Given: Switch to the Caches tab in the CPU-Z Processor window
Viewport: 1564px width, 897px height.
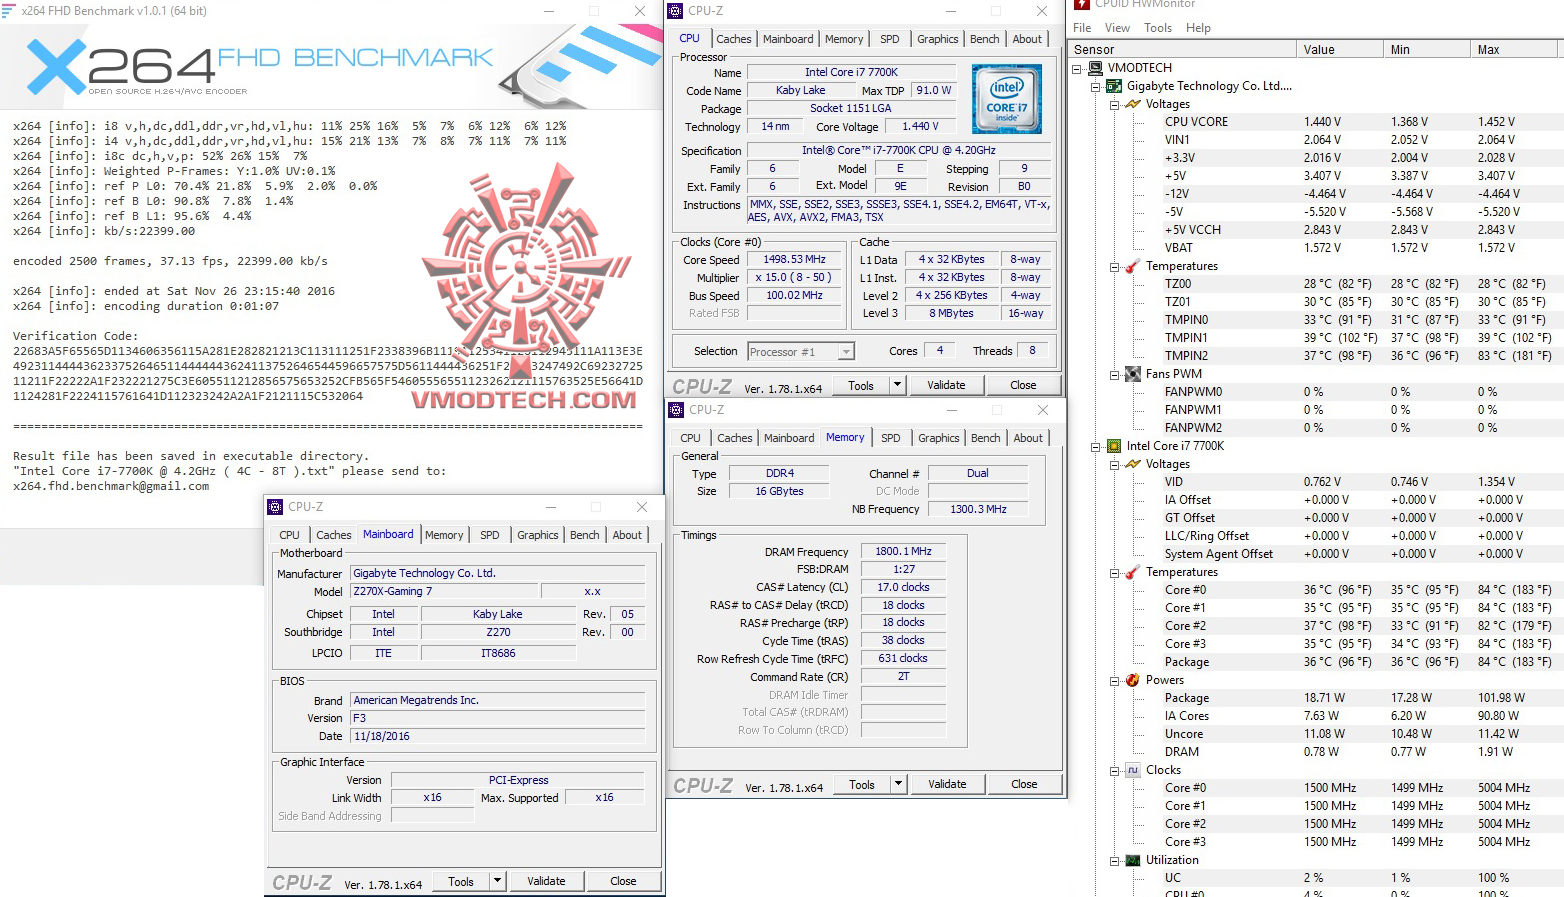Looking at the screenshot, I should point(733,39).
